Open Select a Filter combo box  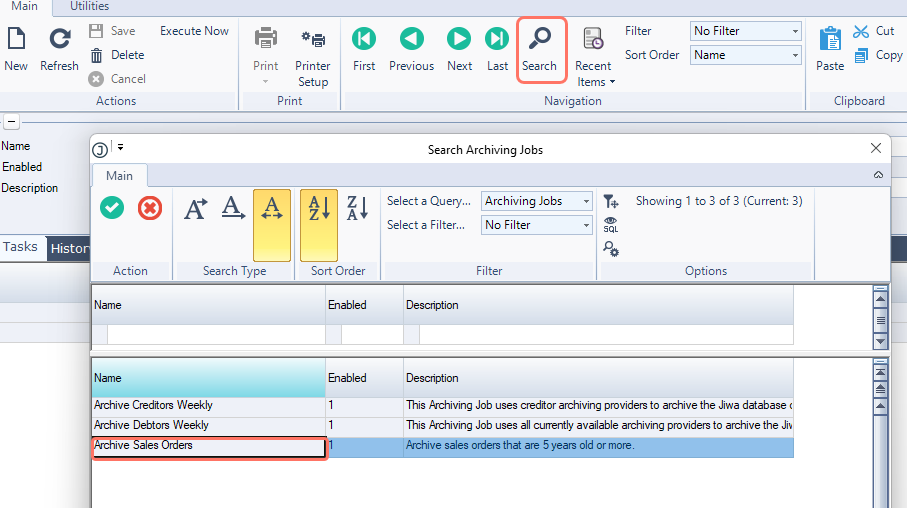point(536,225)
